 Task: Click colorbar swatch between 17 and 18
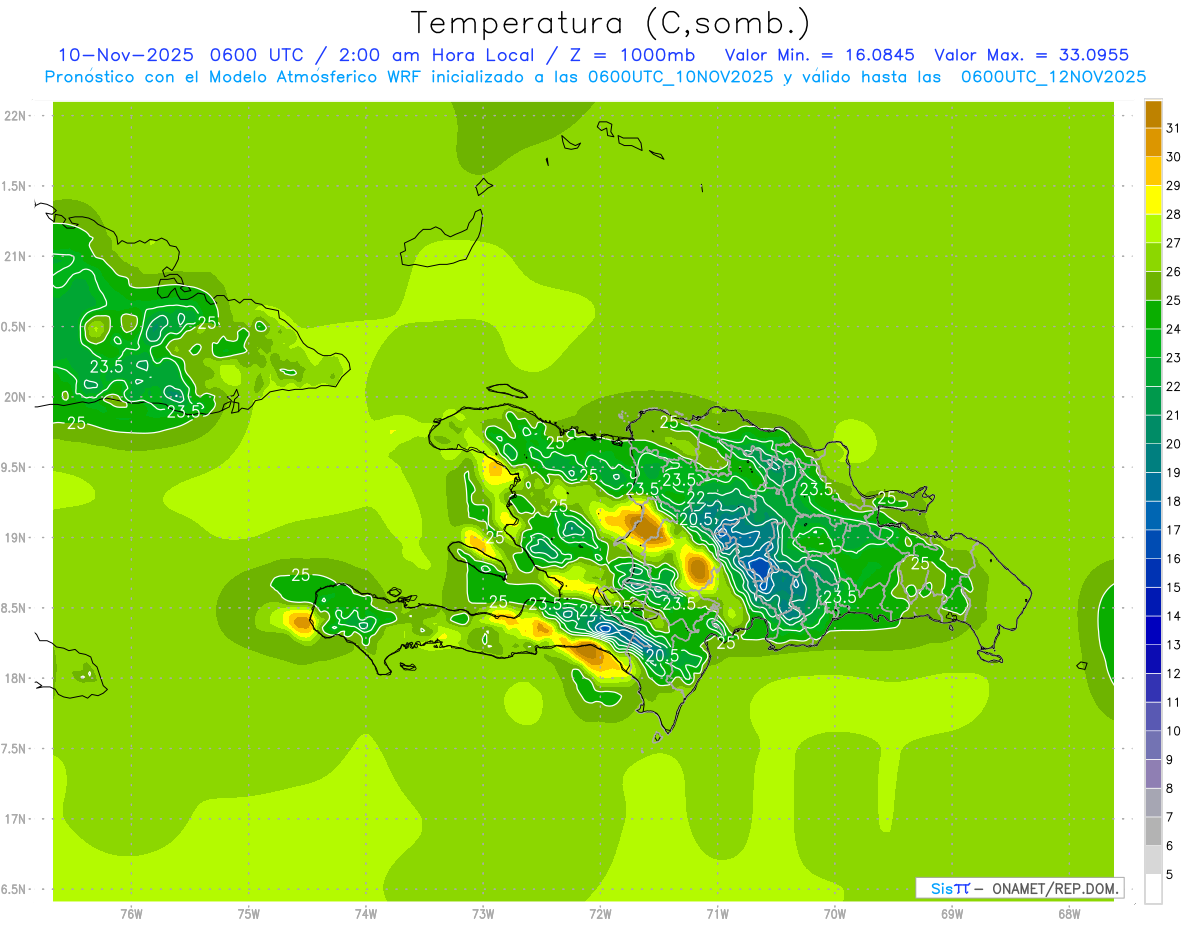click(1153, 515)
